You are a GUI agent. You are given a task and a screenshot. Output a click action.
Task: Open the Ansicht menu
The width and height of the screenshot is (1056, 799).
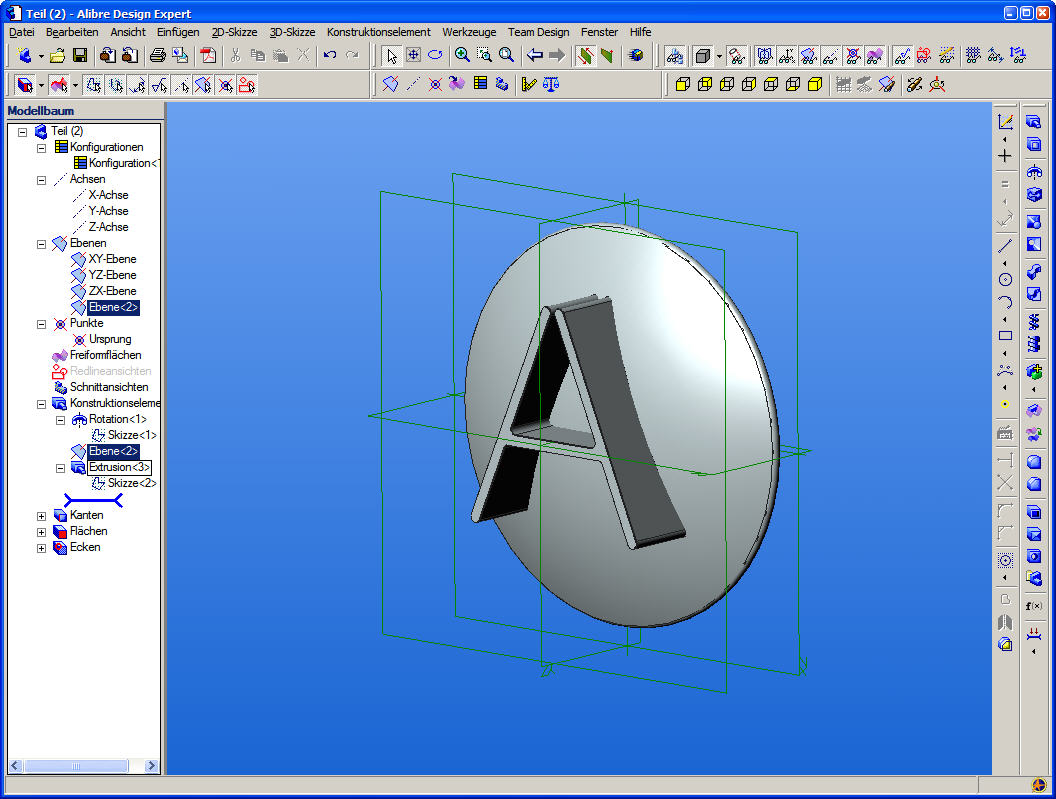128,32
